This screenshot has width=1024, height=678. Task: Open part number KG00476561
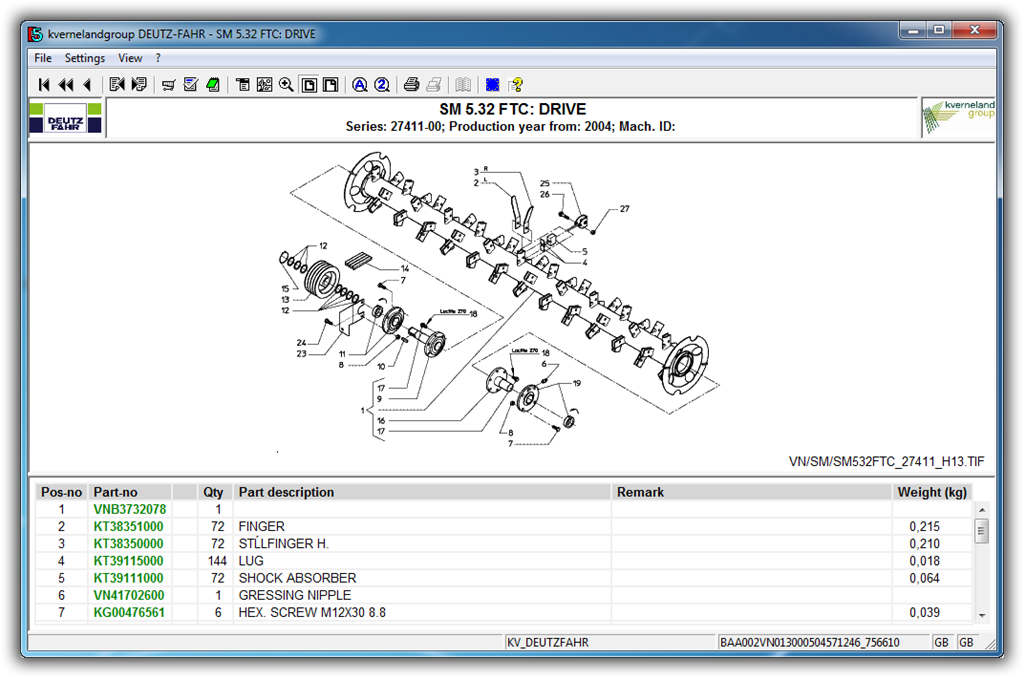point(129,613)
